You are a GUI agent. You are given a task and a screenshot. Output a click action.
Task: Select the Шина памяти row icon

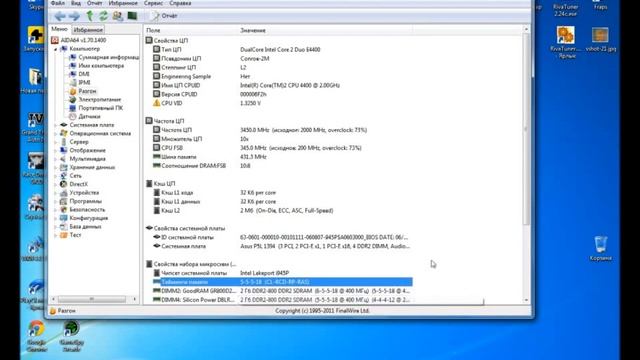[156, 157]
